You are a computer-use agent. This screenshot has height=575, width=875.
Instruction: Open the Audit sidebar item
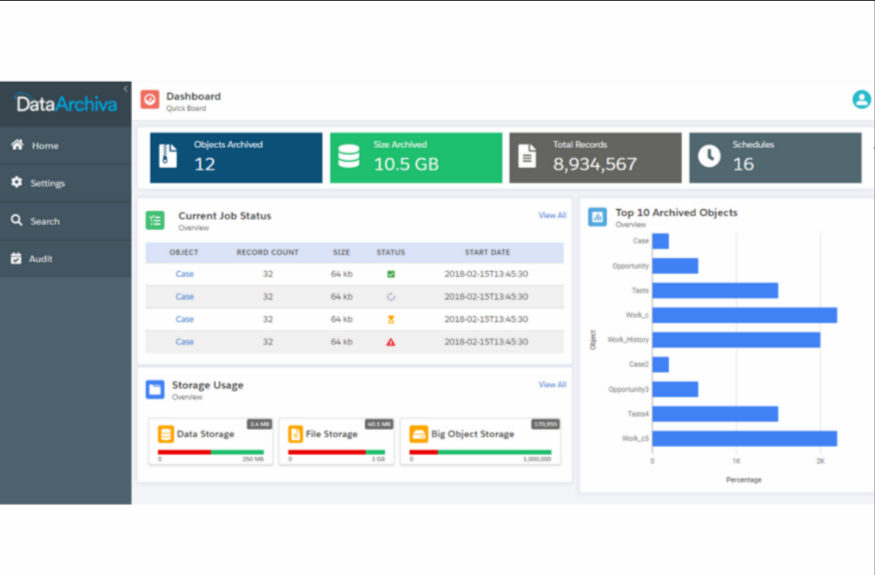coord(66,258)
